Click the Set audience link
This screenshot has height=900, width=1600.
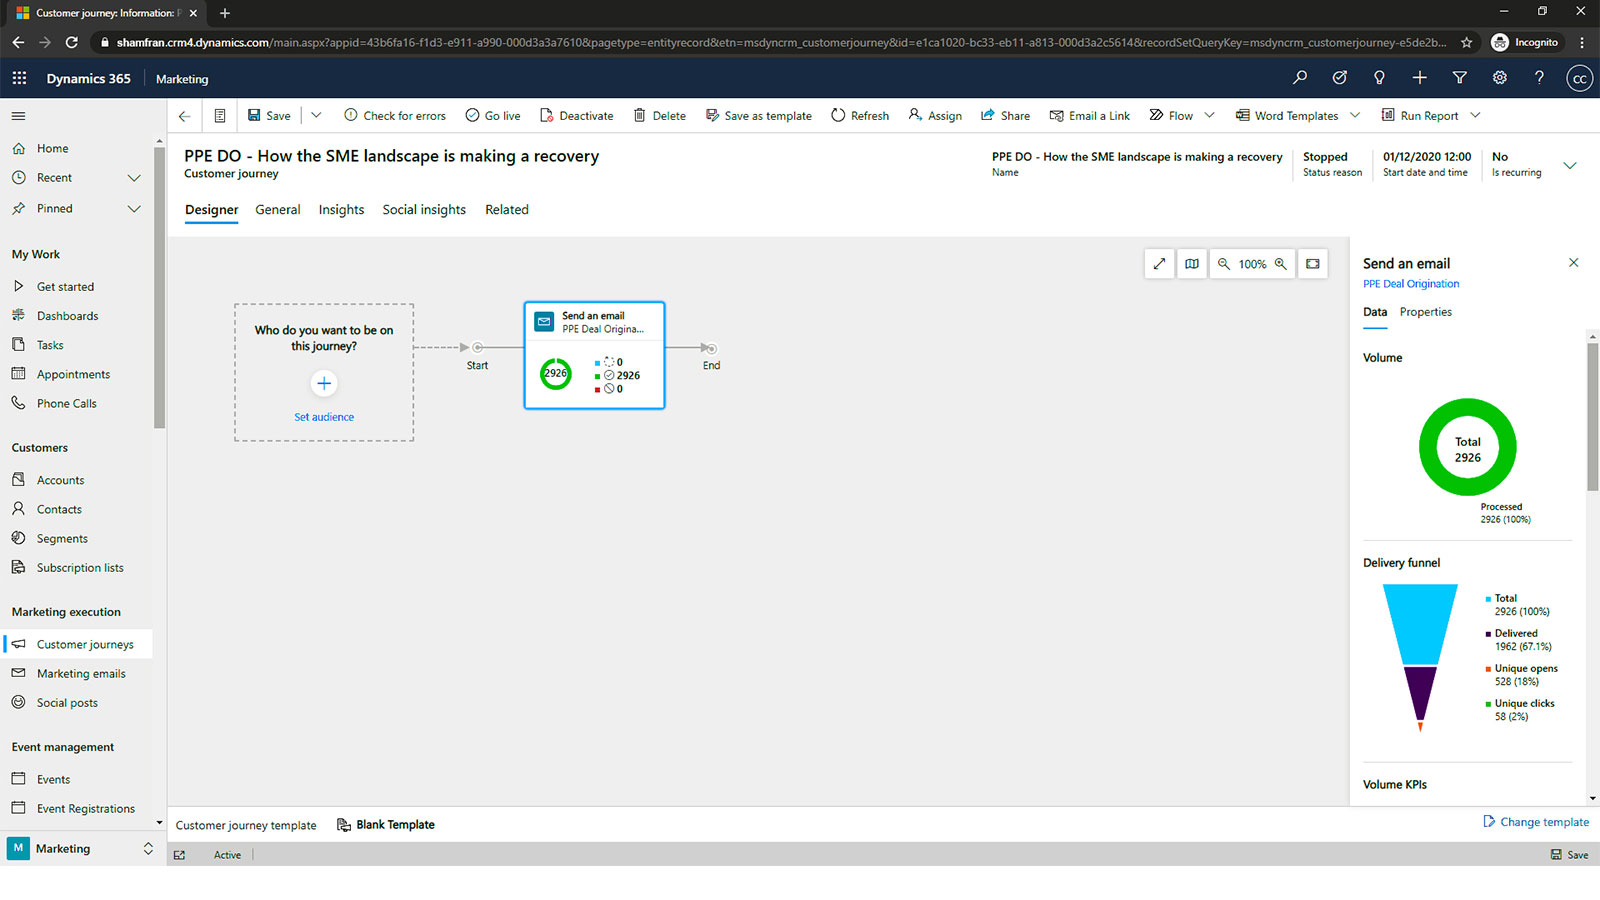point(324,417)
